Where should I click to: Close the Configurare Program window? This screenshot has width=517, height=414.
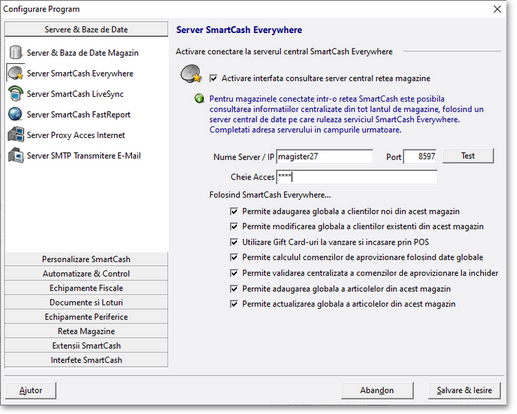[x=497, y=9]
